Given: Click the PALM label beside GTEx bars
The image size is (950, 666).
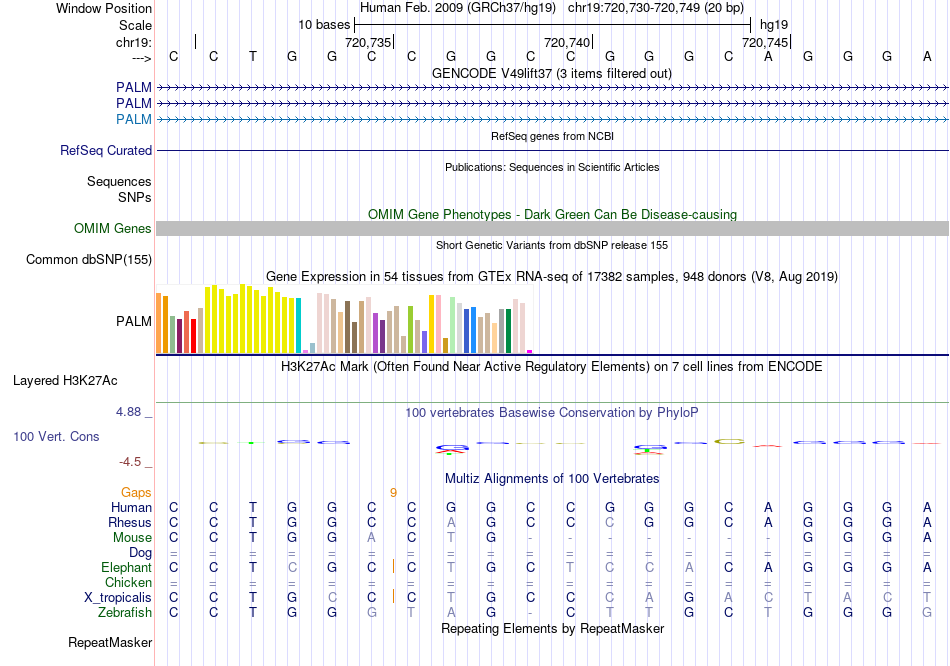Looking at the screenshot, I should 134,321.
